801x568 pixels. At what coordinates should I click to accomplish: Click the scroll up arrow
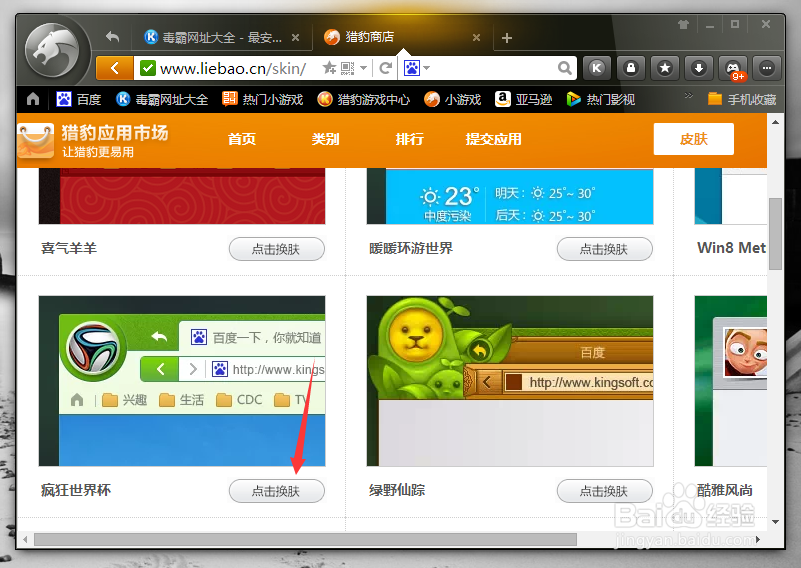(x=775, y=122)
